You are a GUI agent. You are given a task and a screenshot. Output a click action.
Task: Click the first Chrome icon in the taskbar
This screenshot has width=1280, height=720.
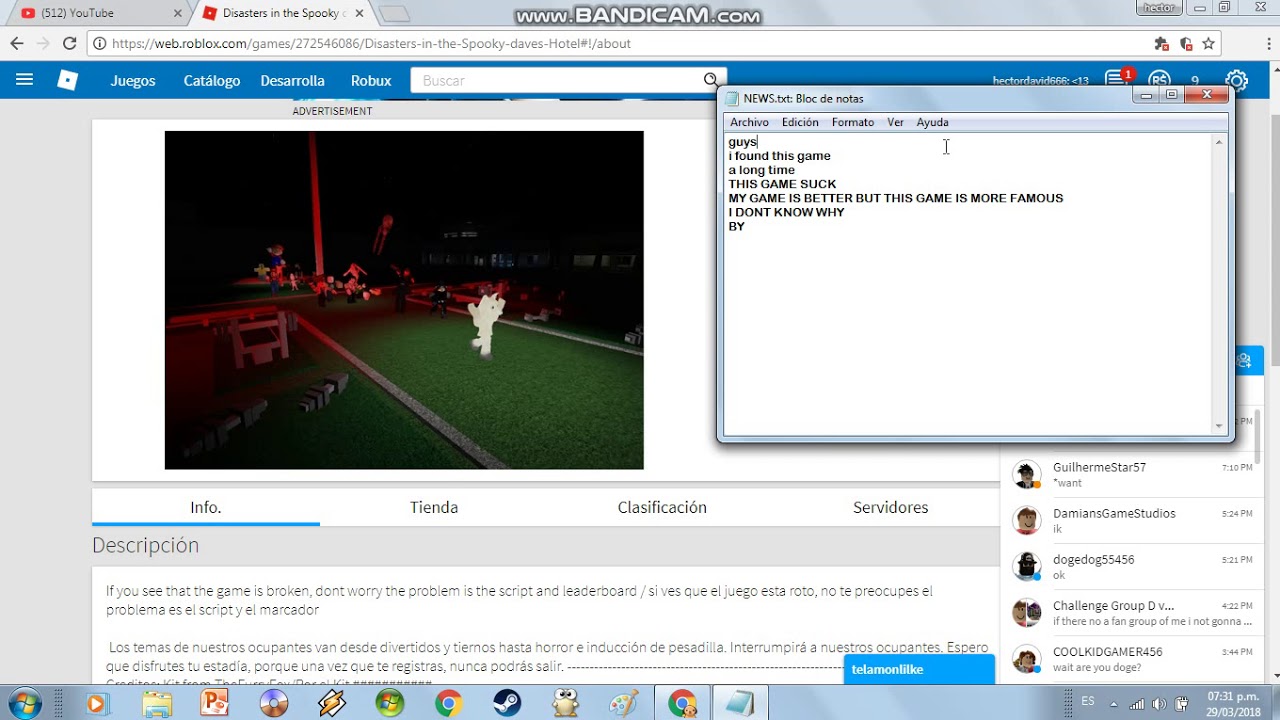pyautogui.click(x=448, y=703)
